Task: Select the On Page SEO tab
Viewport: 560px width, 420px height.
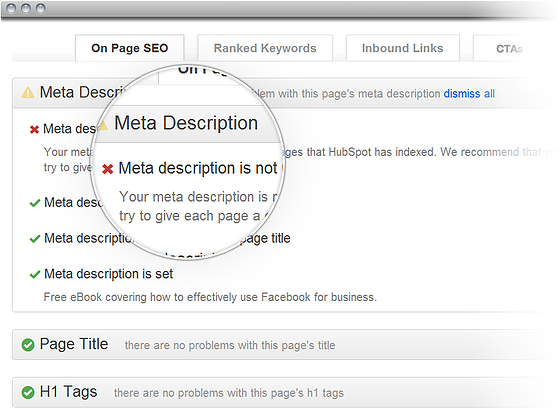Action: 130,48
